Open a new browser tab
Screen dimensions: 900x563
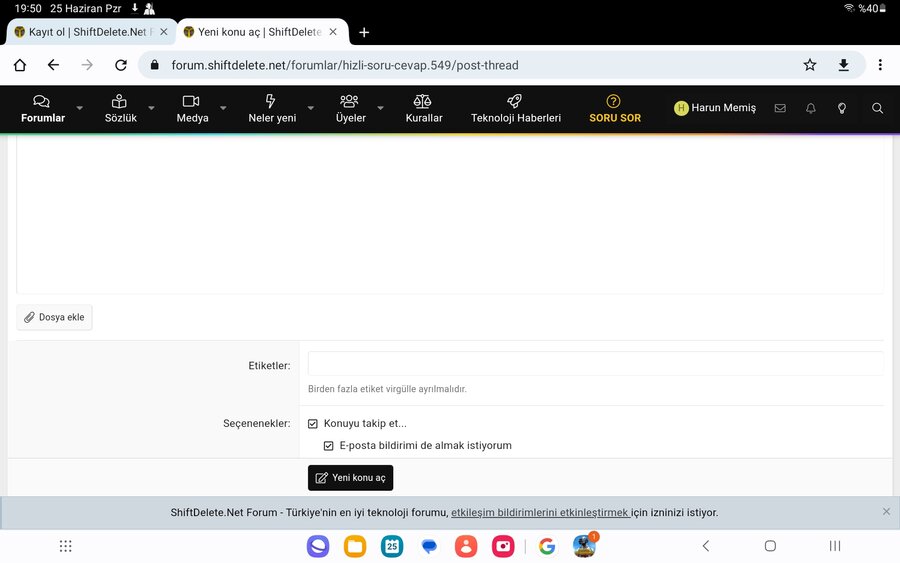364,33
